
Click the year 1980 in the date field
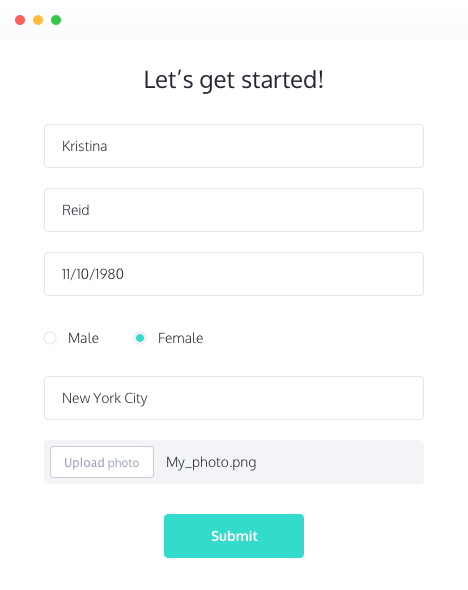(109, 274)
